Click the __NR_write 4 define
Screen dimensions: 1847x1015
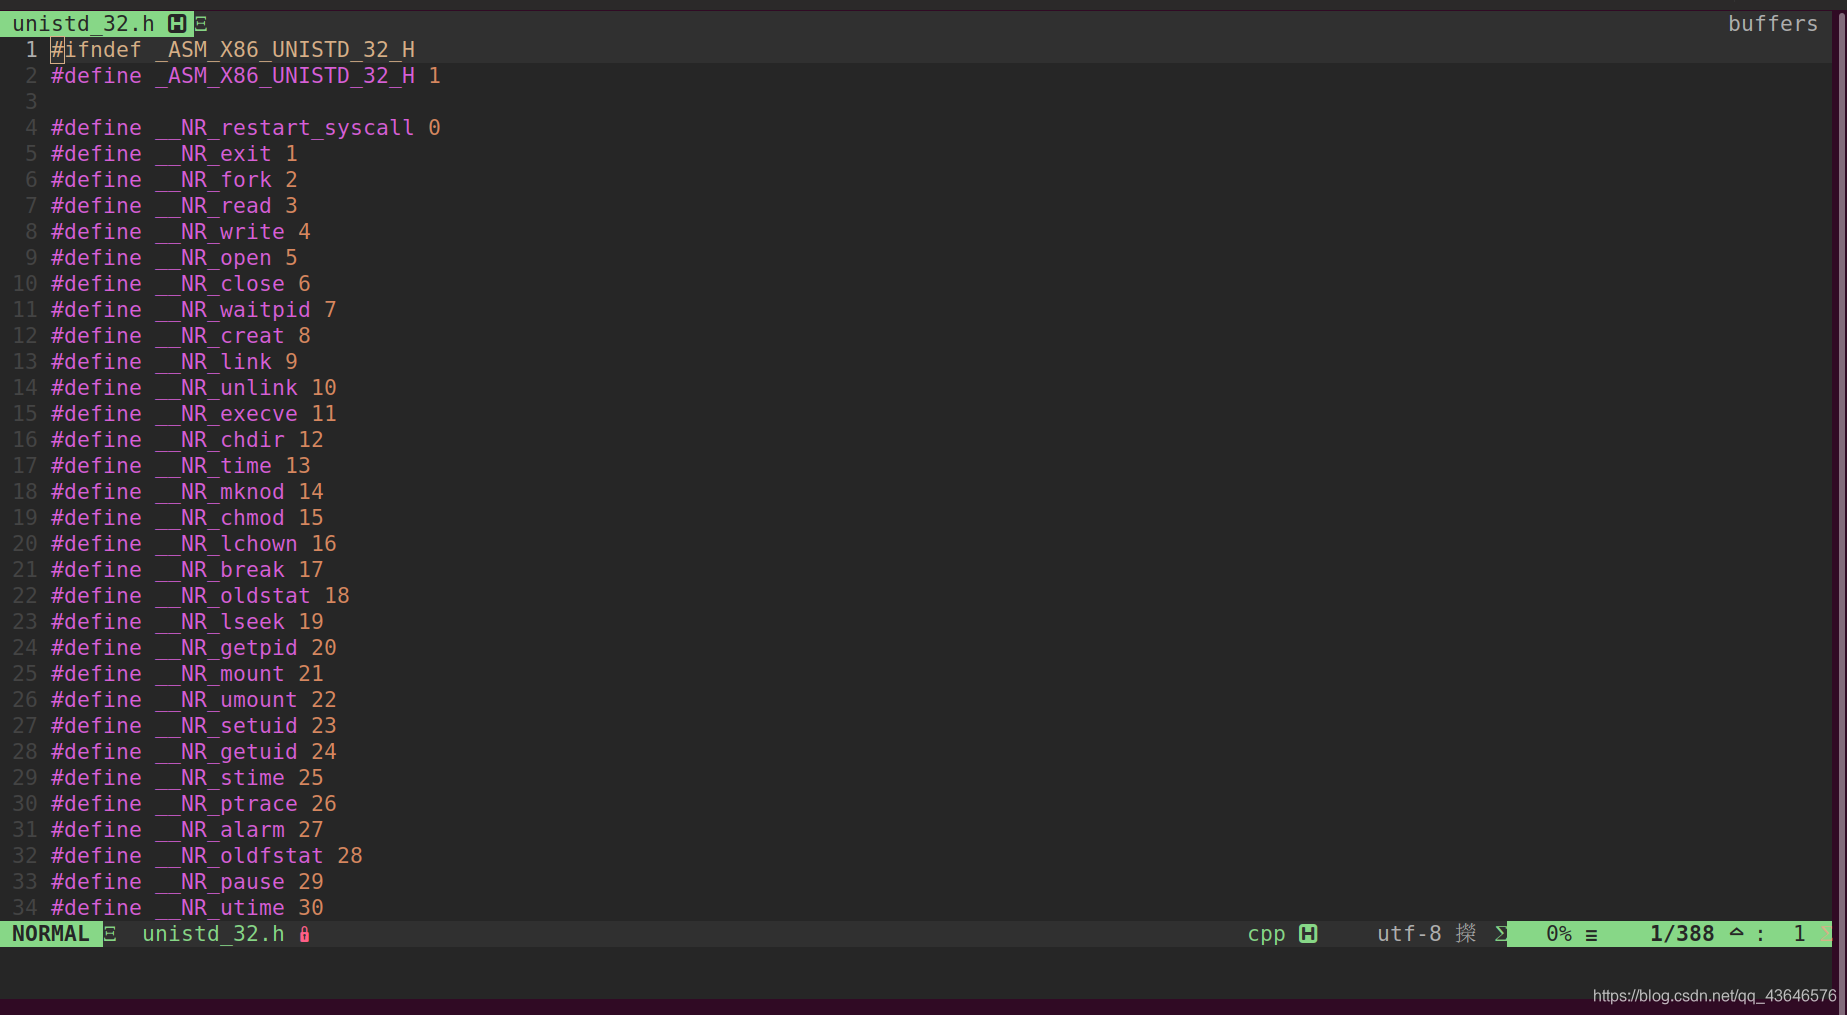click(x=181, y=232)
